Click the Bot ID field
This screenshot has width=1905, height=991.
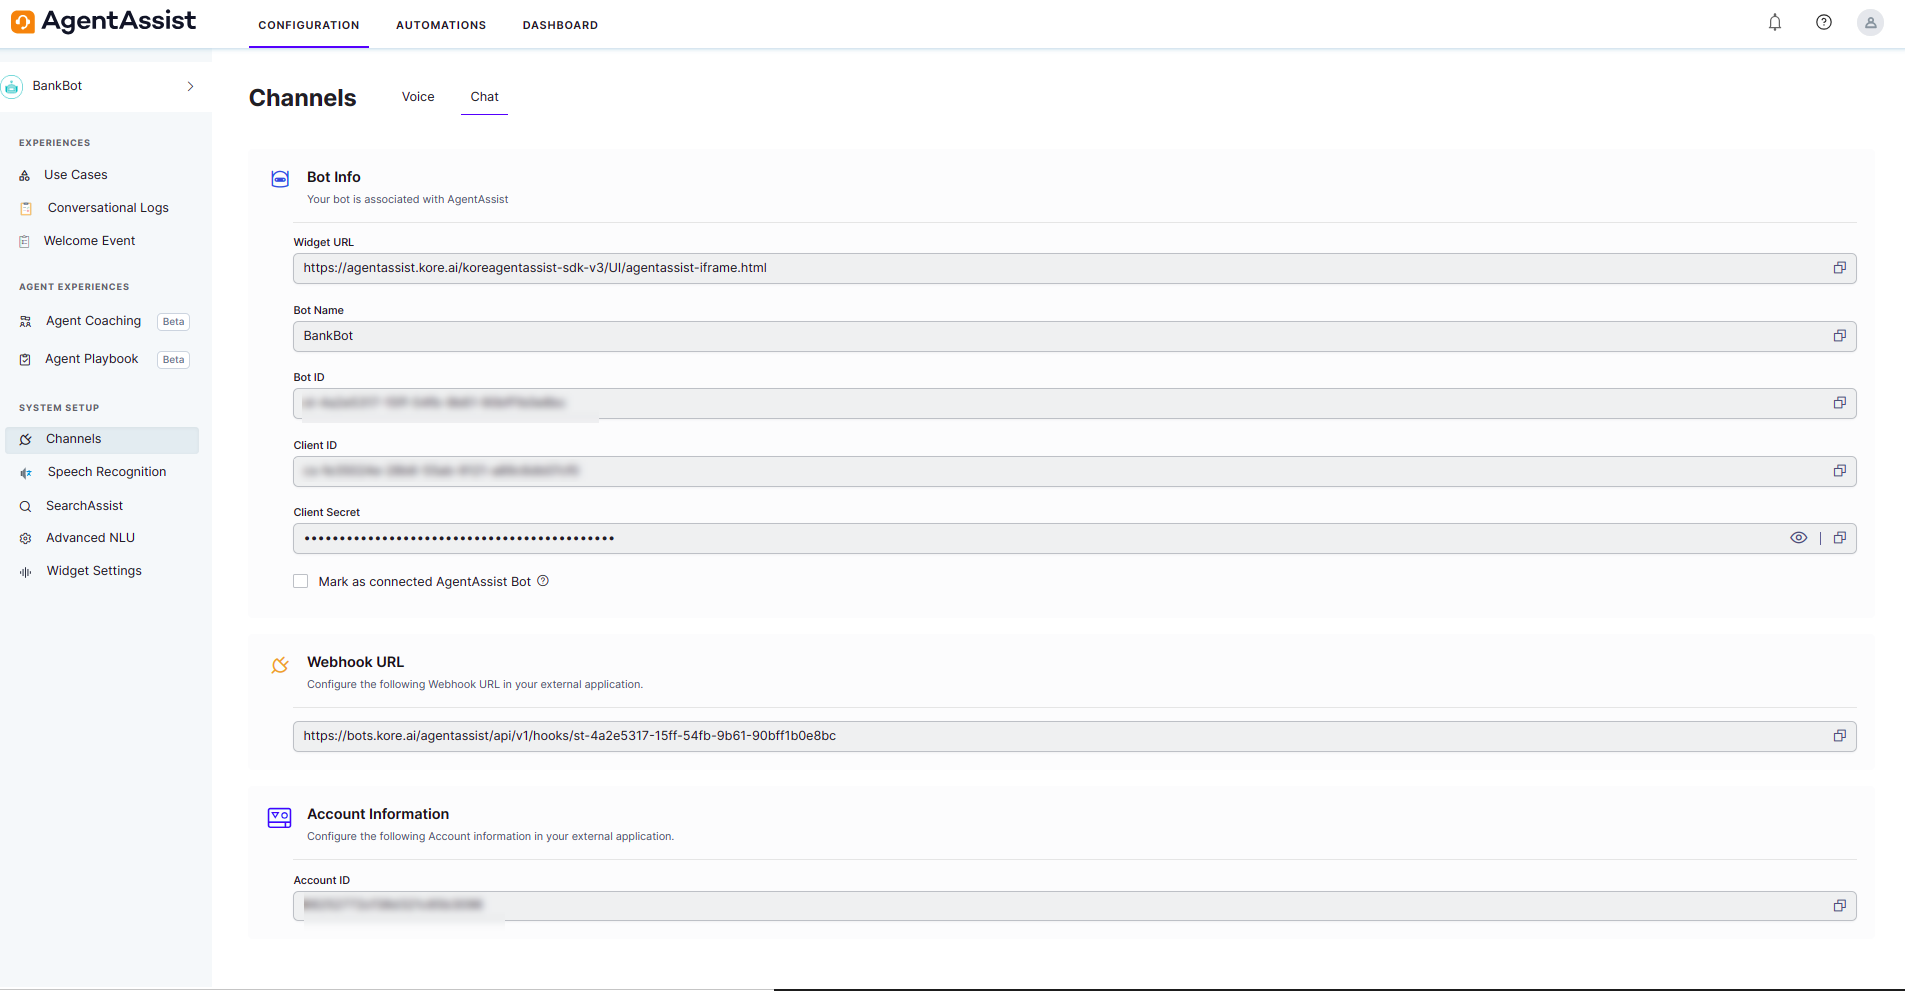click(1074, 403)
